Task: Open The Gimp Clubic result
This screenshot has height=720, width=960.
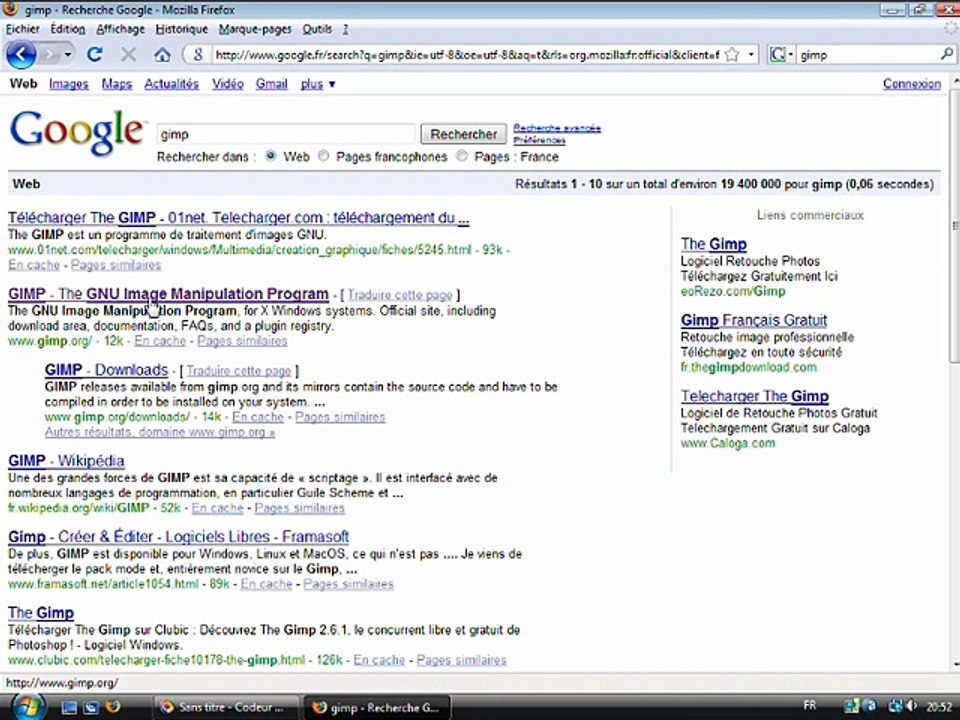Action: pos(41,612)
